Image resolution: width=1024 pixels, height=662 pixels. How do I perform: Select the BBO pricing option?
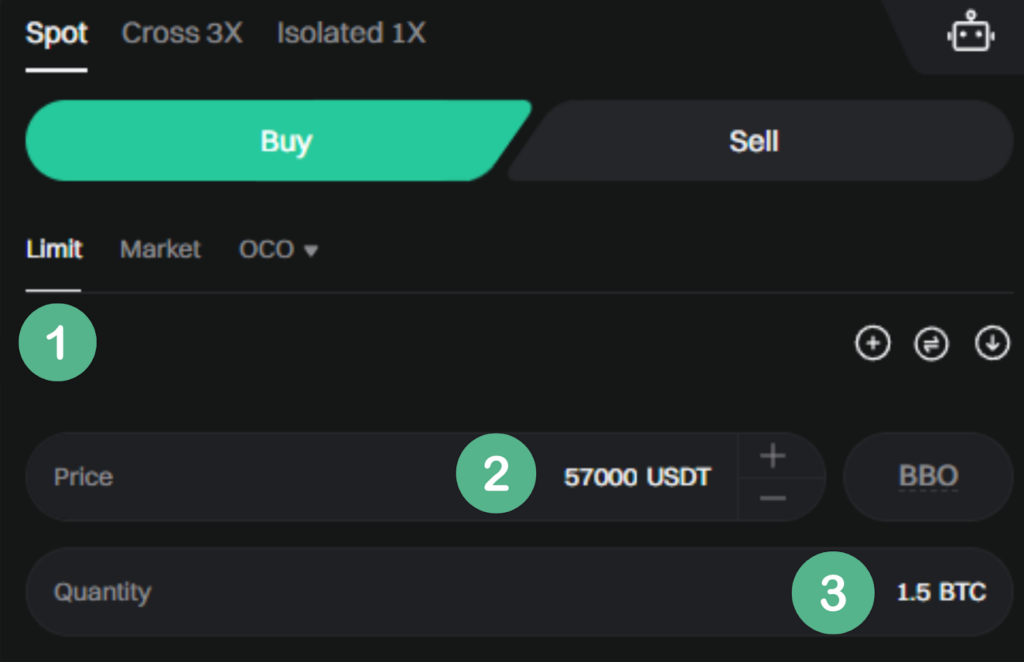pos(928,476)
